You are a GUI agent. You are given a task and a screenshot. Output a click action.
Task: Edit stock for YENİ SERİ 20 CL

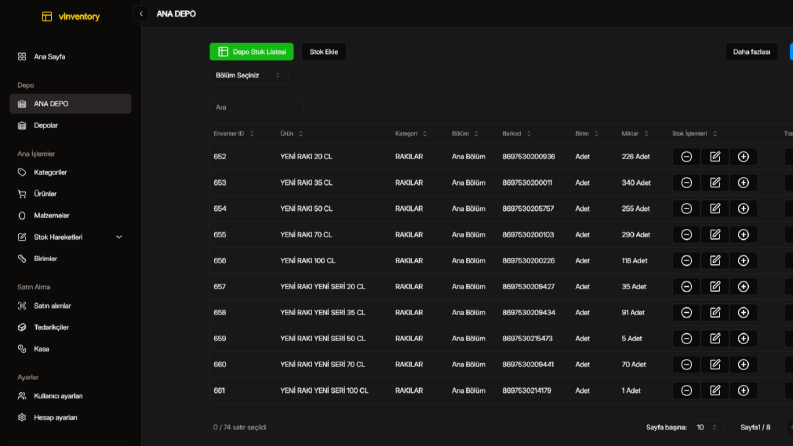pyautogui.click(x=715, y=287)
